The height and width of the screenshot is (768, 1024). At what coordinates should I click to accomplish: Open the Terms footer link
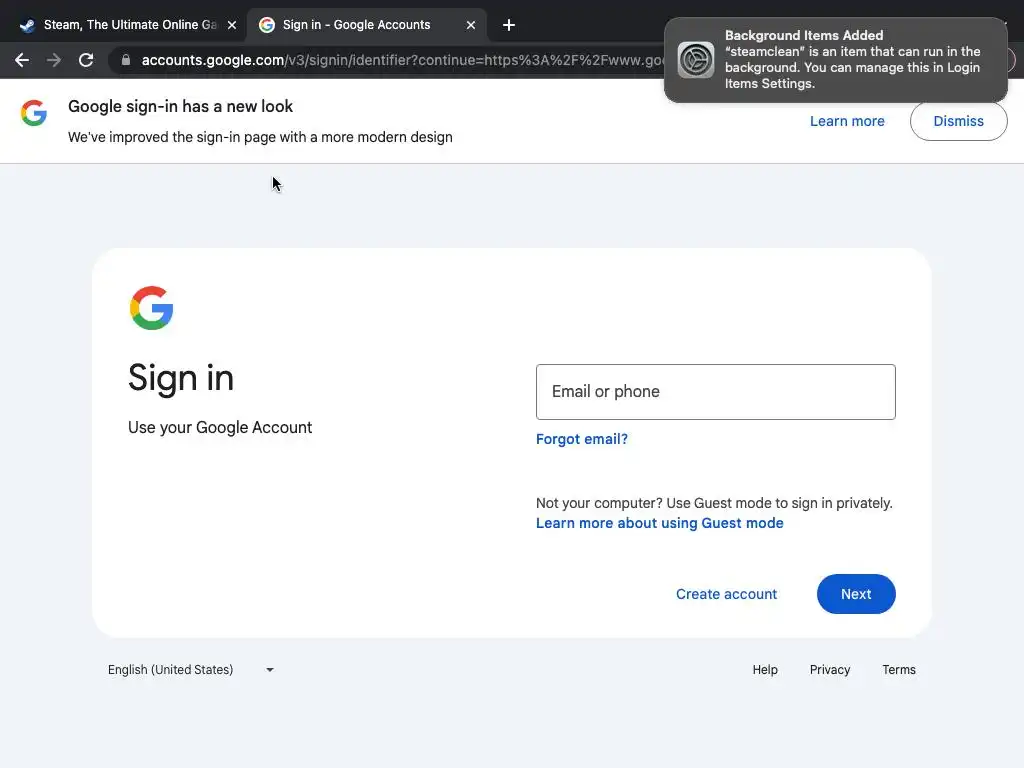[x=899, y=669]
